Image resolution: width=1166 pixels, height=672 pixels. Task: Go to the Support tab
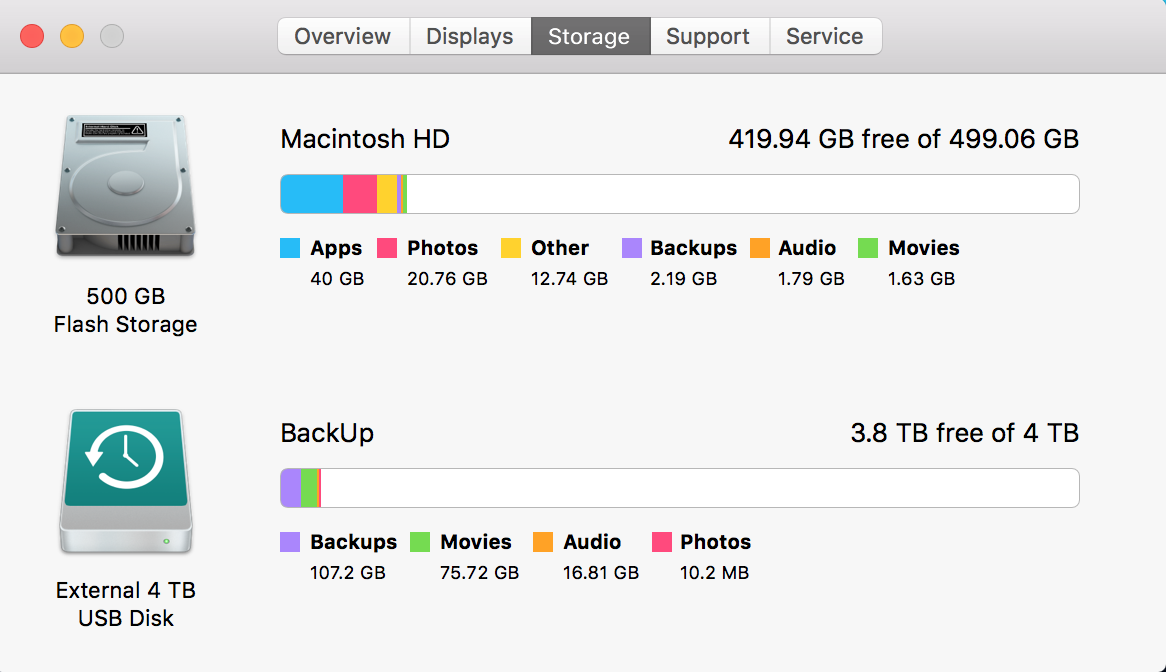(709, 36)
